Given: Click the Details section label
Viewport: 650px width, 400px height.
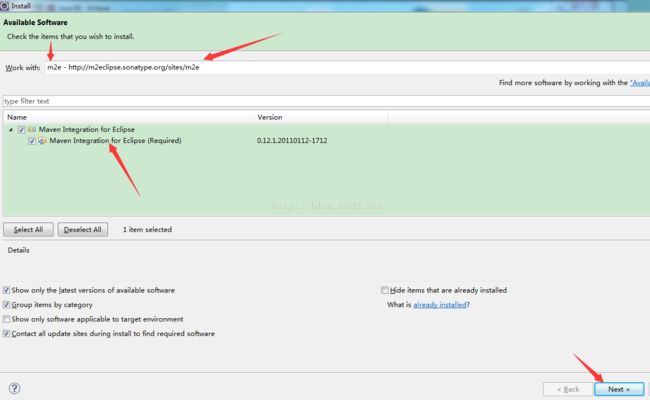Looking at the screenshot, I should click(19, 250).
